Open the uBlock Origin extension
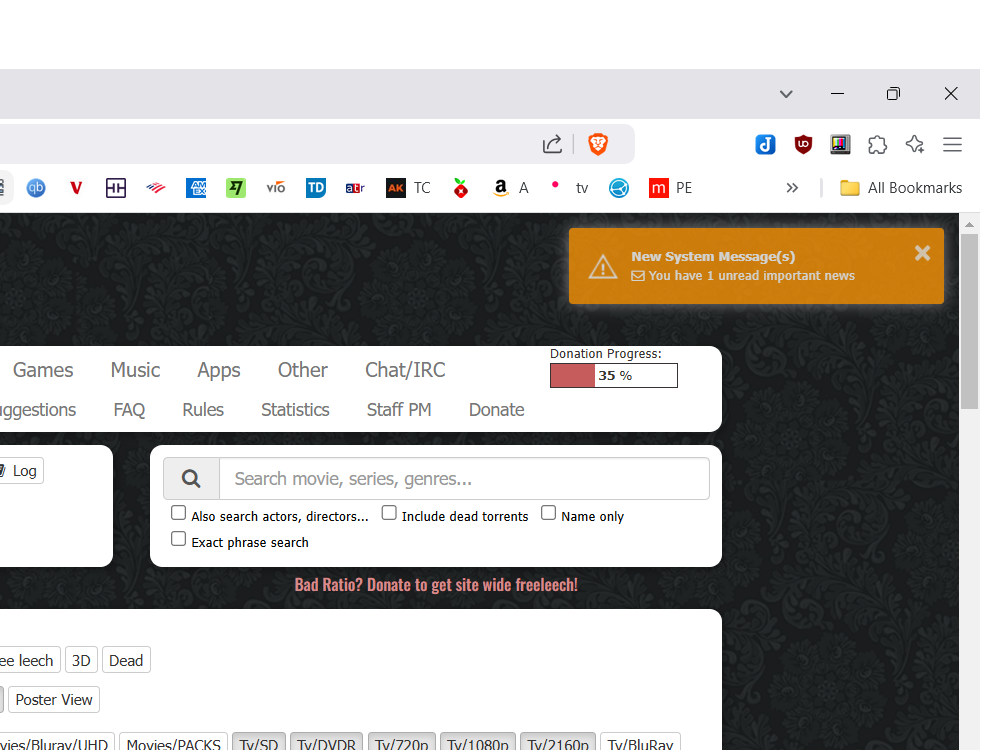This screenshot has height=750, width=1000. click(803, 145)
